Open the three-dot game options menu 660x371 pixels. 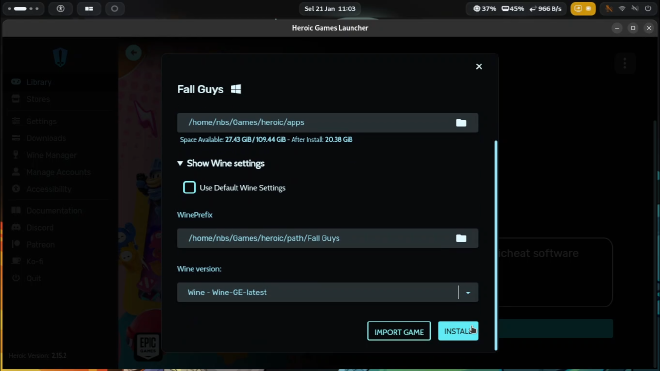pos(625,63)
